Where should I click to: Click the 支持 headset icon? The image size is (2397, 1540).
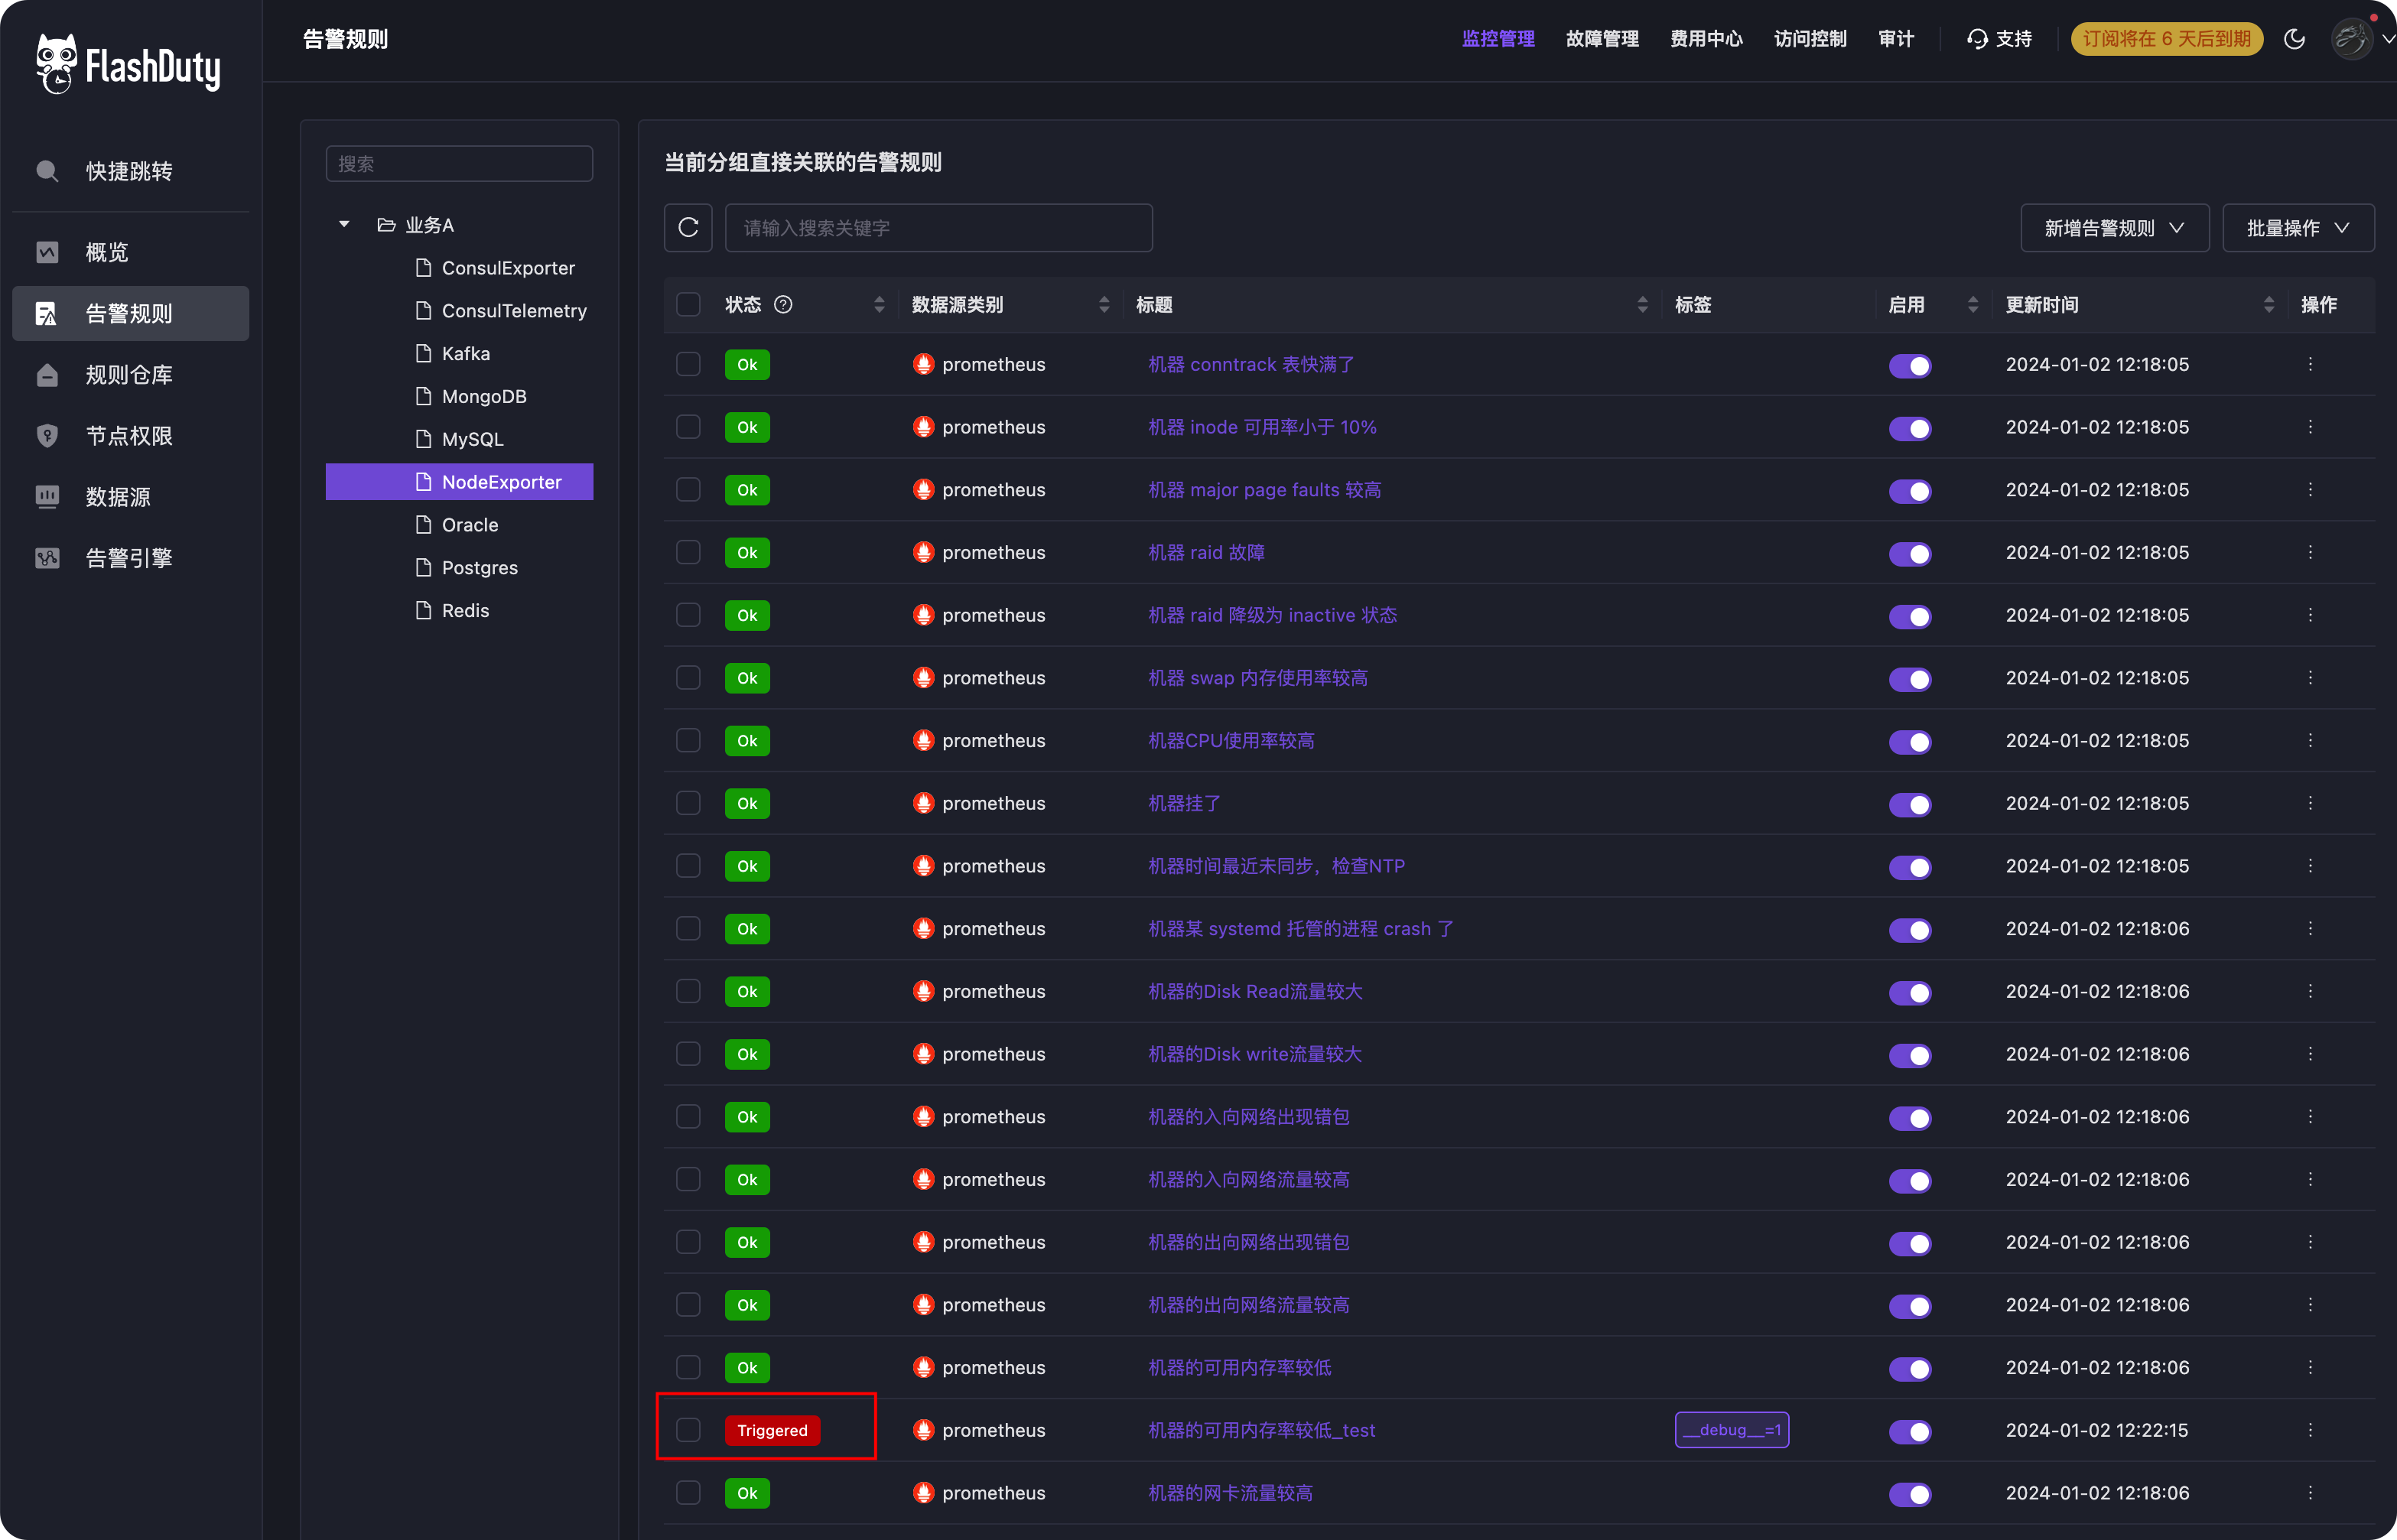coord(1977,39)
